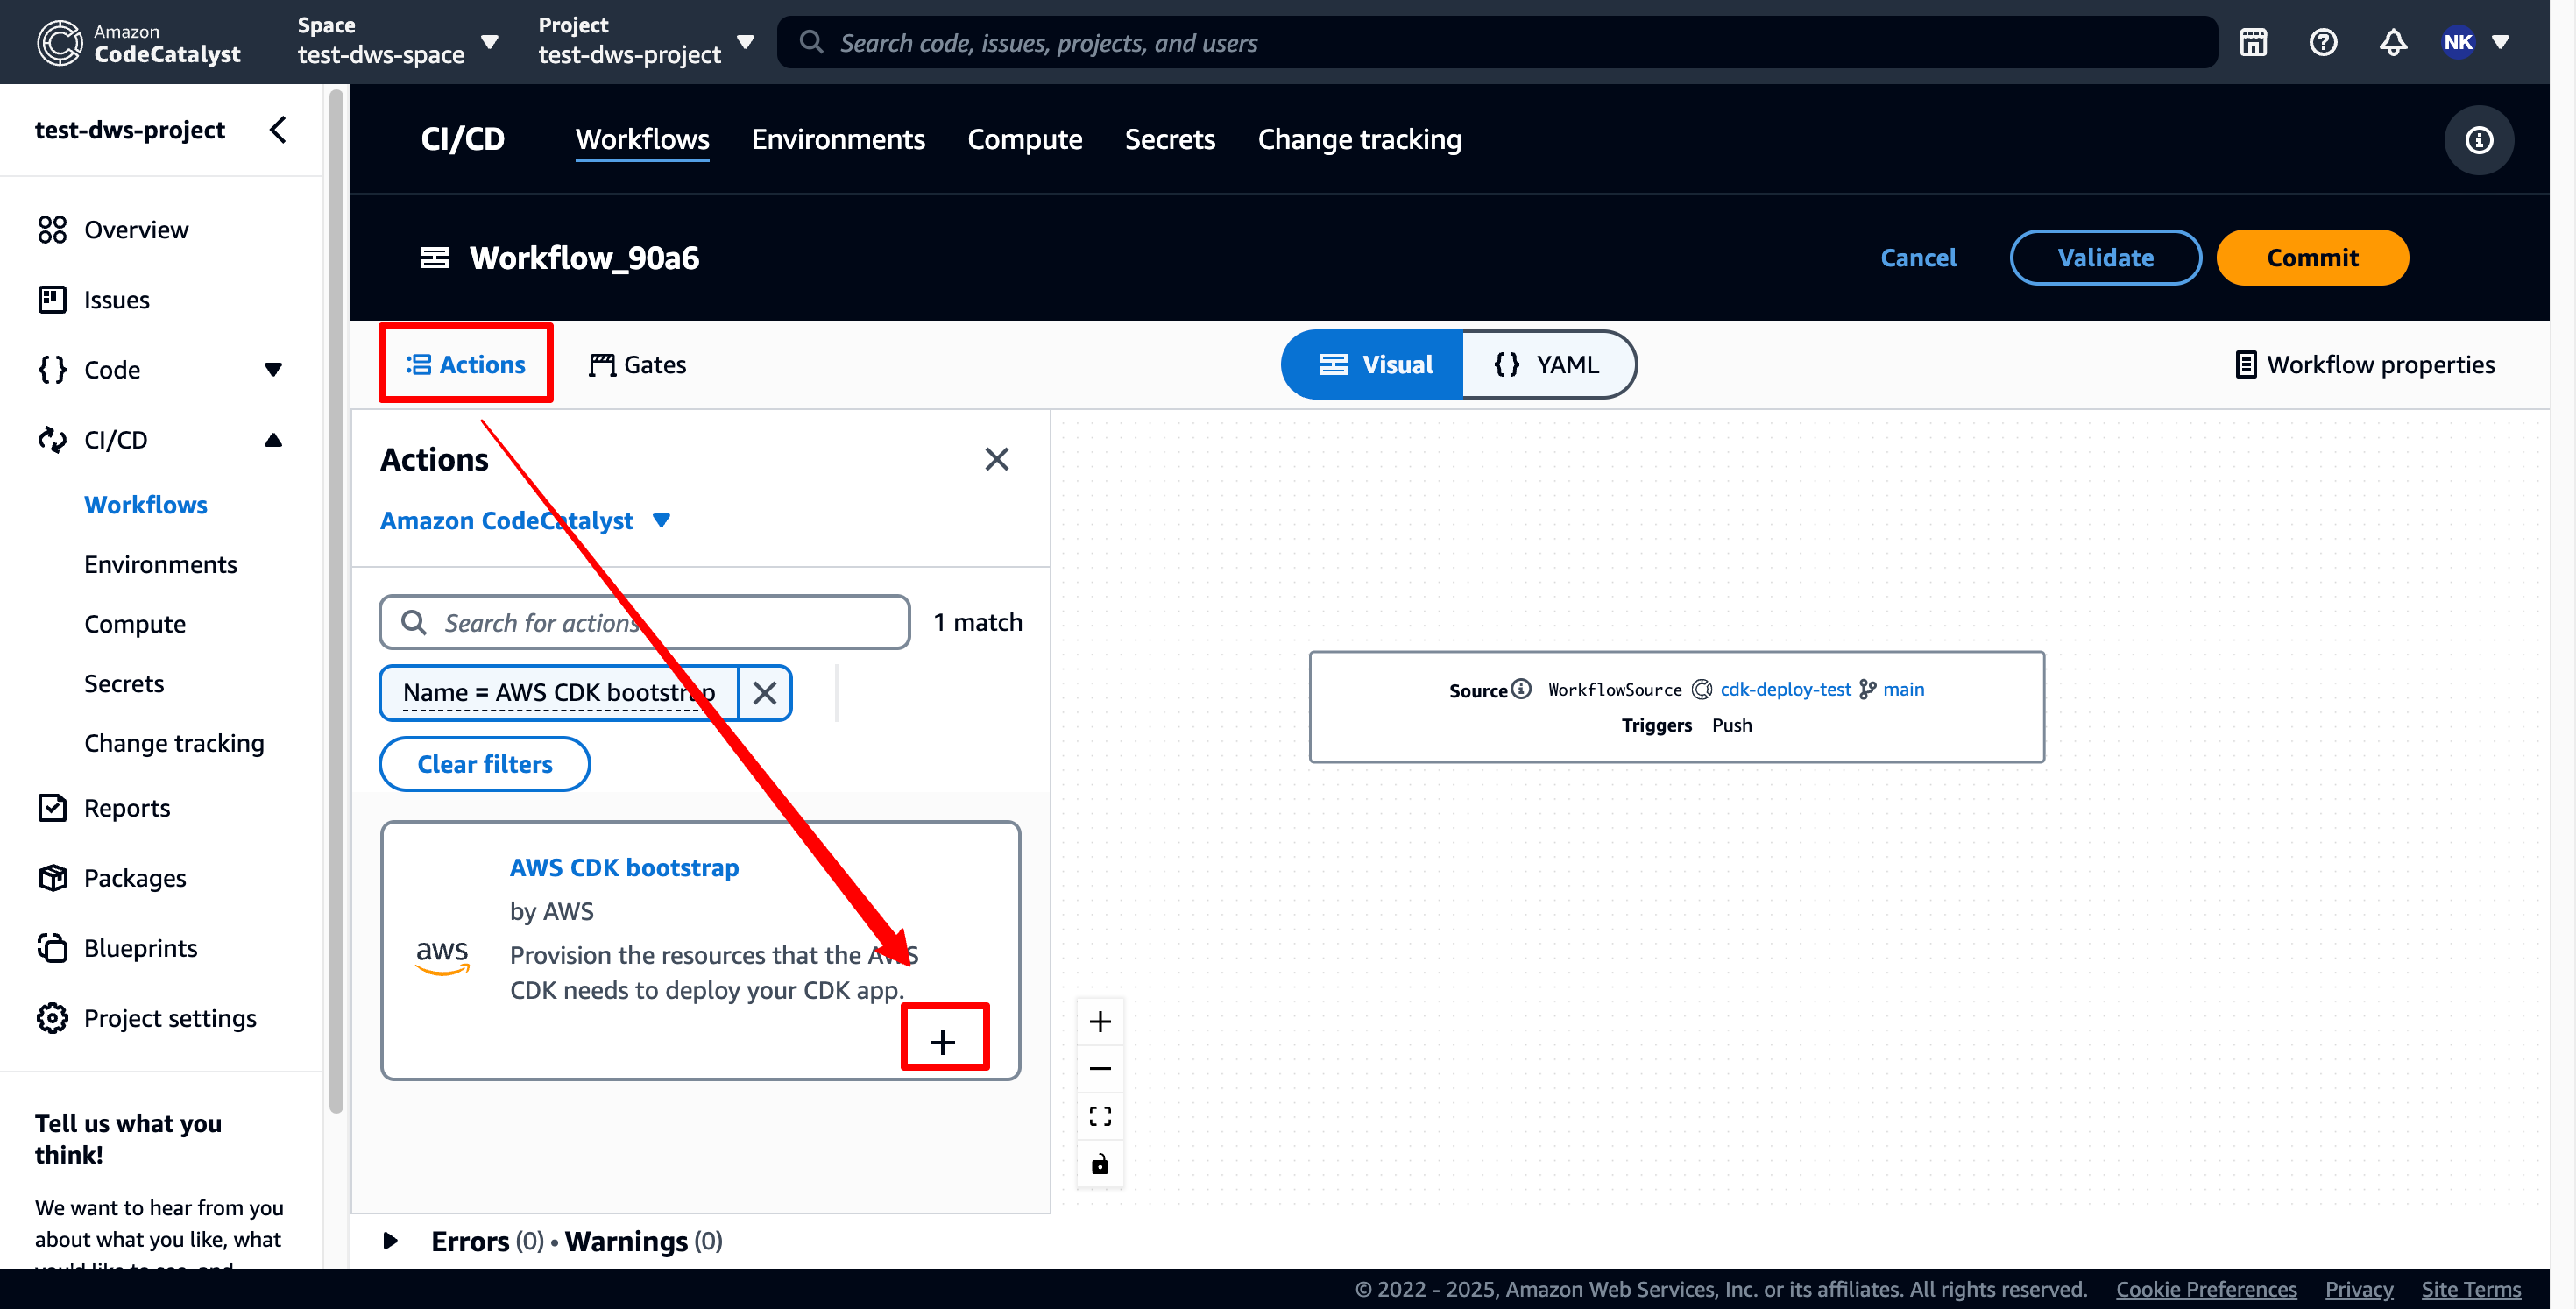Select the Source node on the canvas
This screenshot has height=1309, width=2576.
coord(1675,706)
